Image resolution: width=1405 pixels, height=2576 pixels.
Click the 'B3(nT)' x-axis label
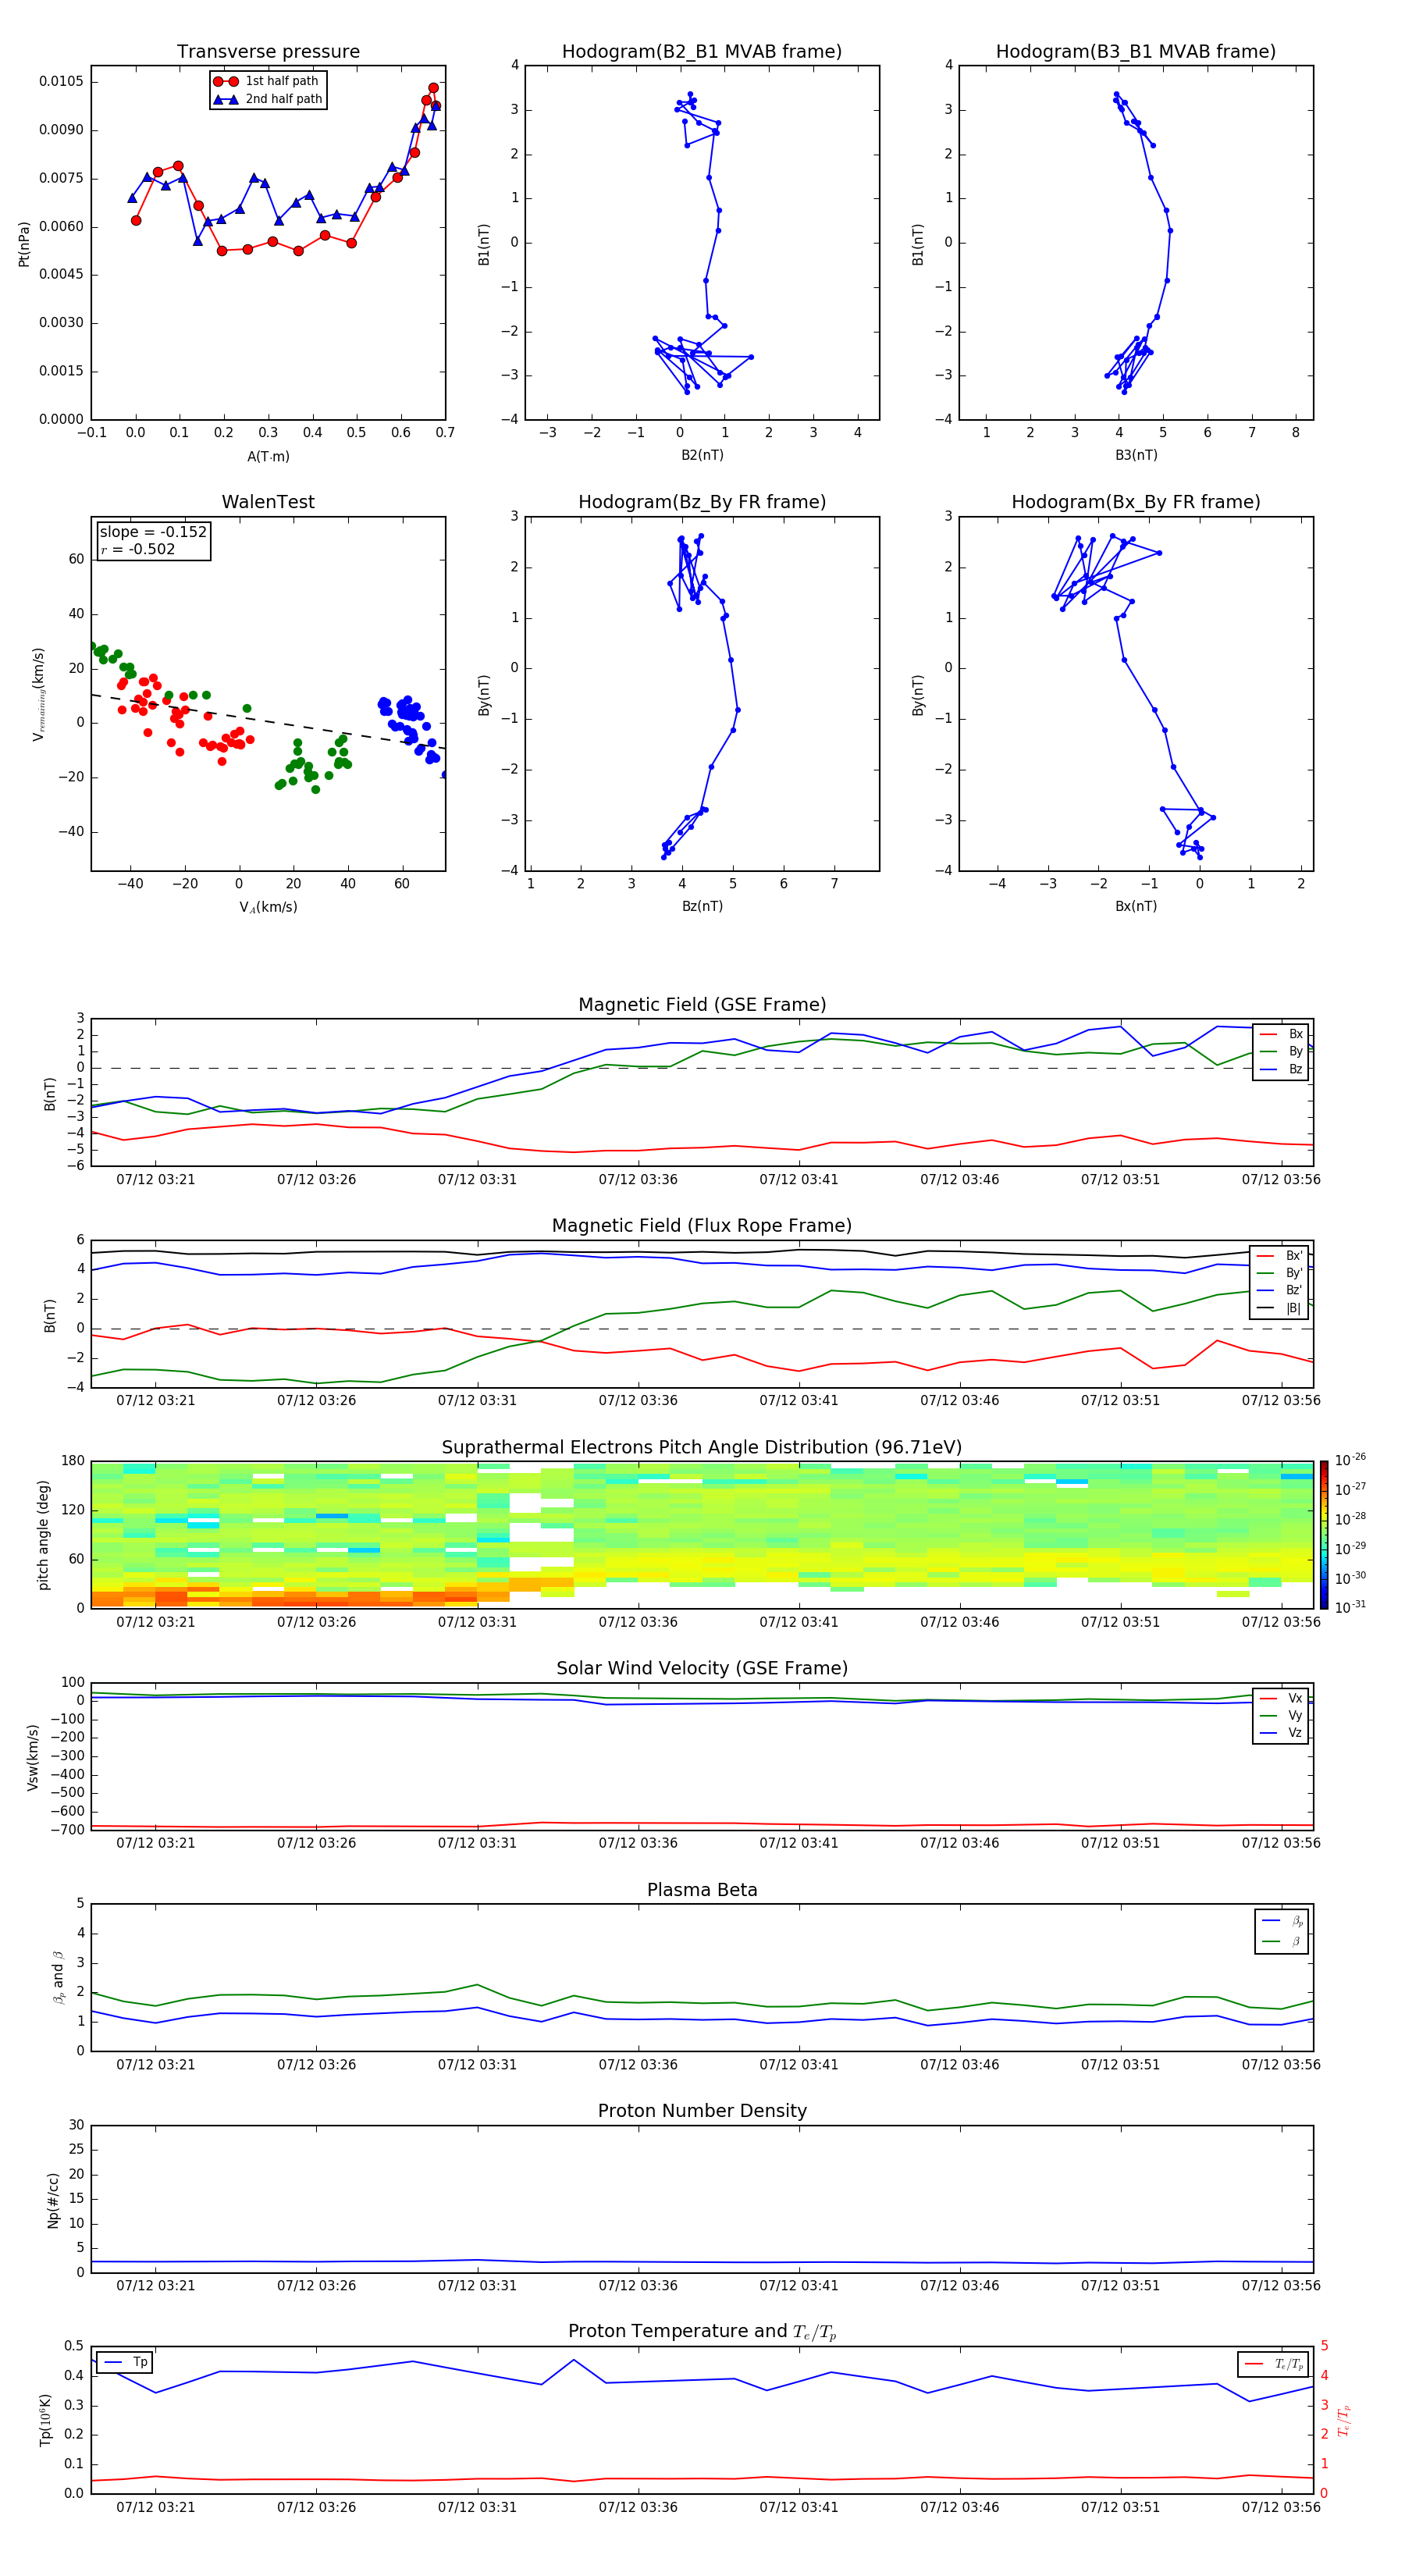(1136, 455)
